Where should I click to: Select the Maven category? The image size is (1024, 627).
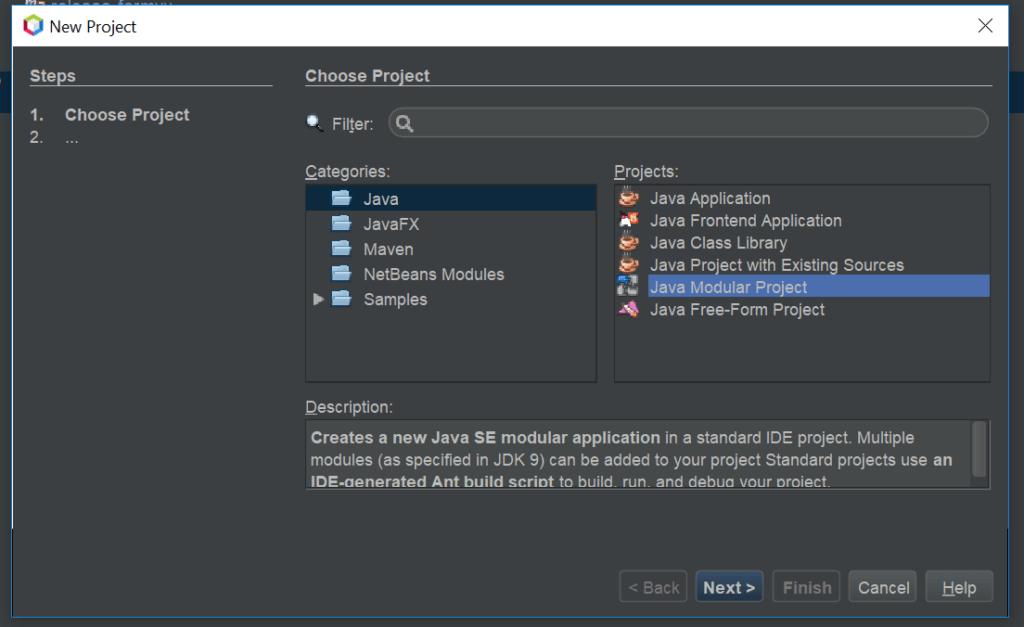point(388,248)
